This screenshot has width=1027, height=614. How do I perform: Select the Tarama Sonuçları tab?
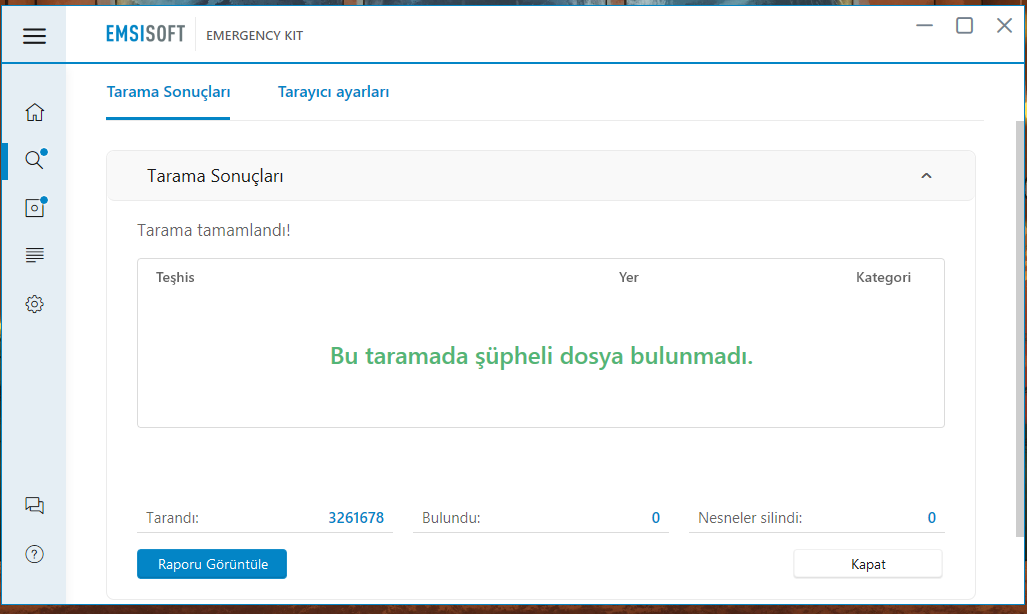pyautogui.click(x=168, y=92)
